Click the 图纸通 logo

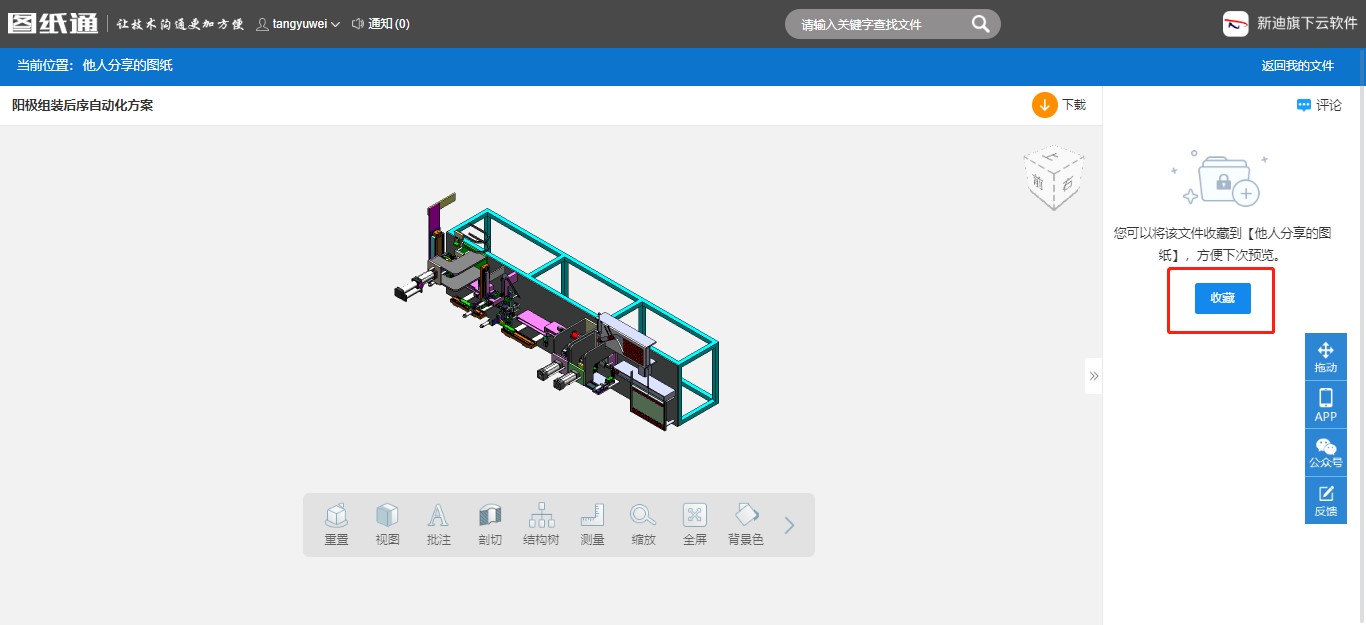pos(53,23)
